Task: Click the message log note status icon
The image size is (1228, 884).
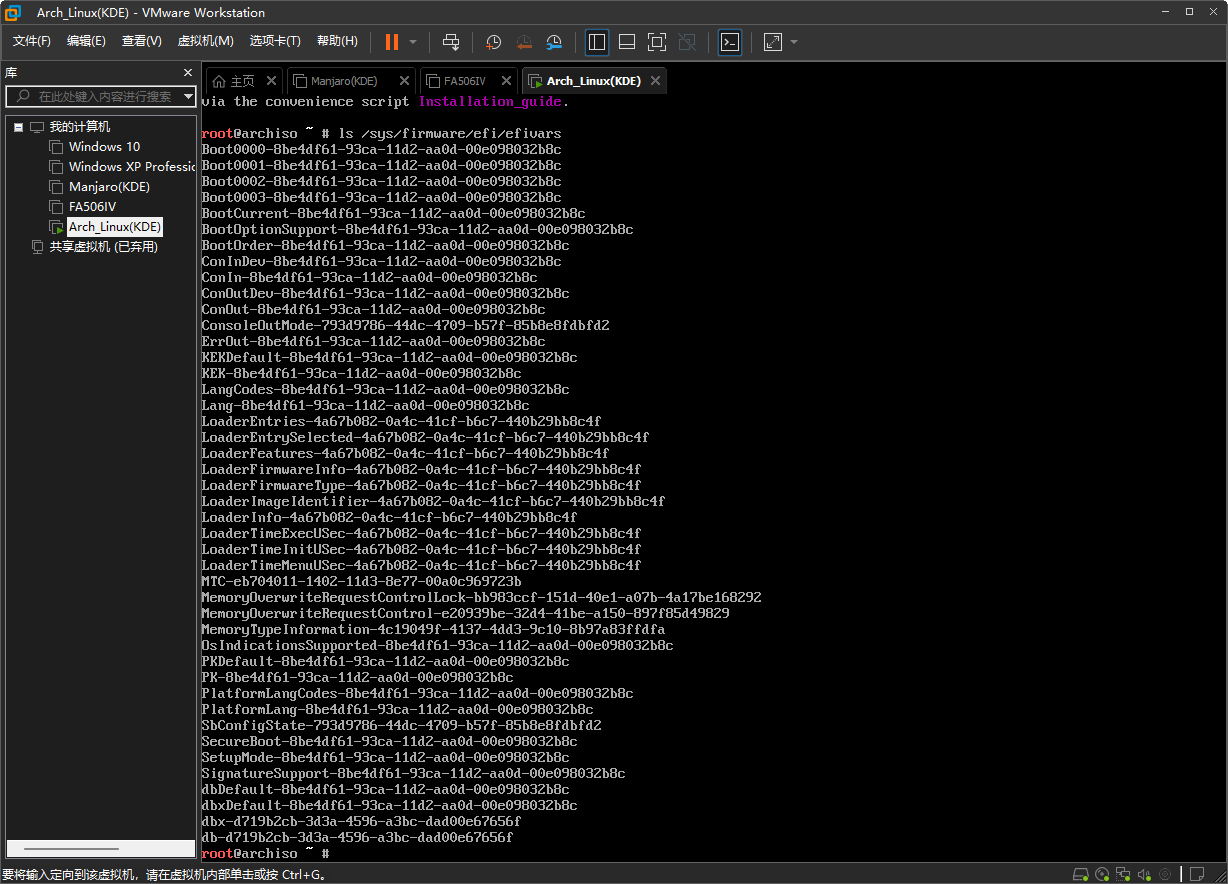Action: [1195, 874]
